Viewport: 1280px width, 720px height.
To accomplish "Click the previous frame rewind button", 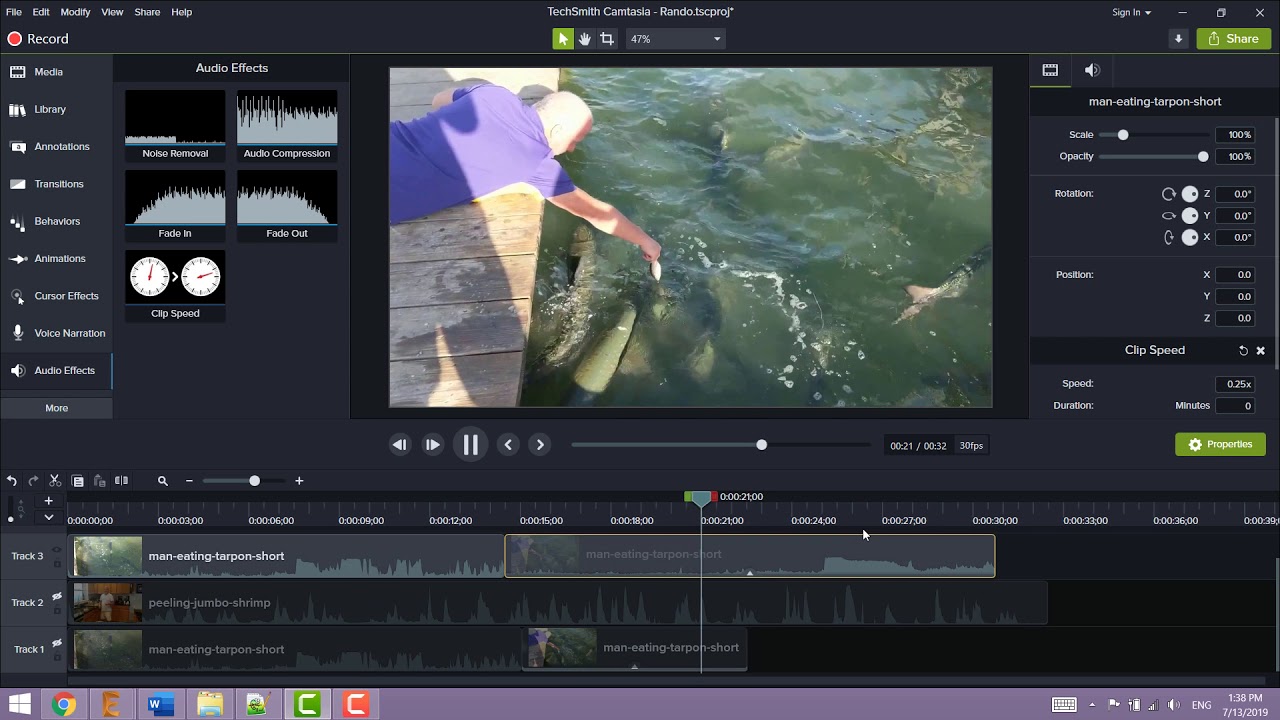I will tap(399, 445).
